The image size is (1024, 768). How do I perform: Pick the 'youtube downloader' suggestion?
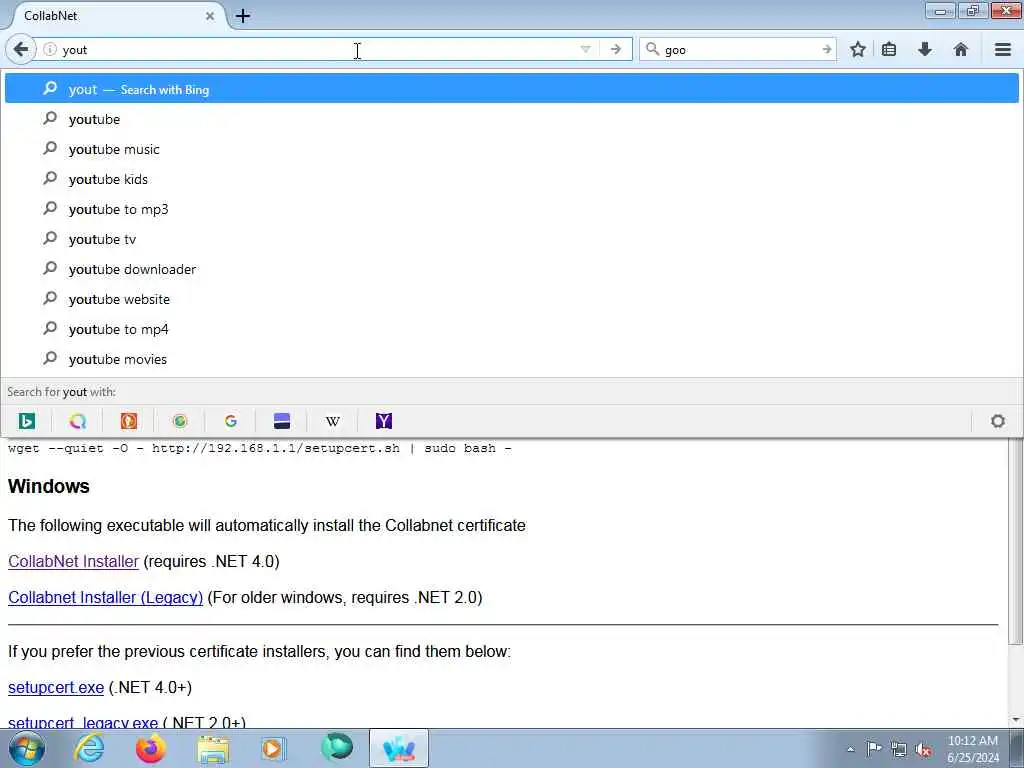511,269
